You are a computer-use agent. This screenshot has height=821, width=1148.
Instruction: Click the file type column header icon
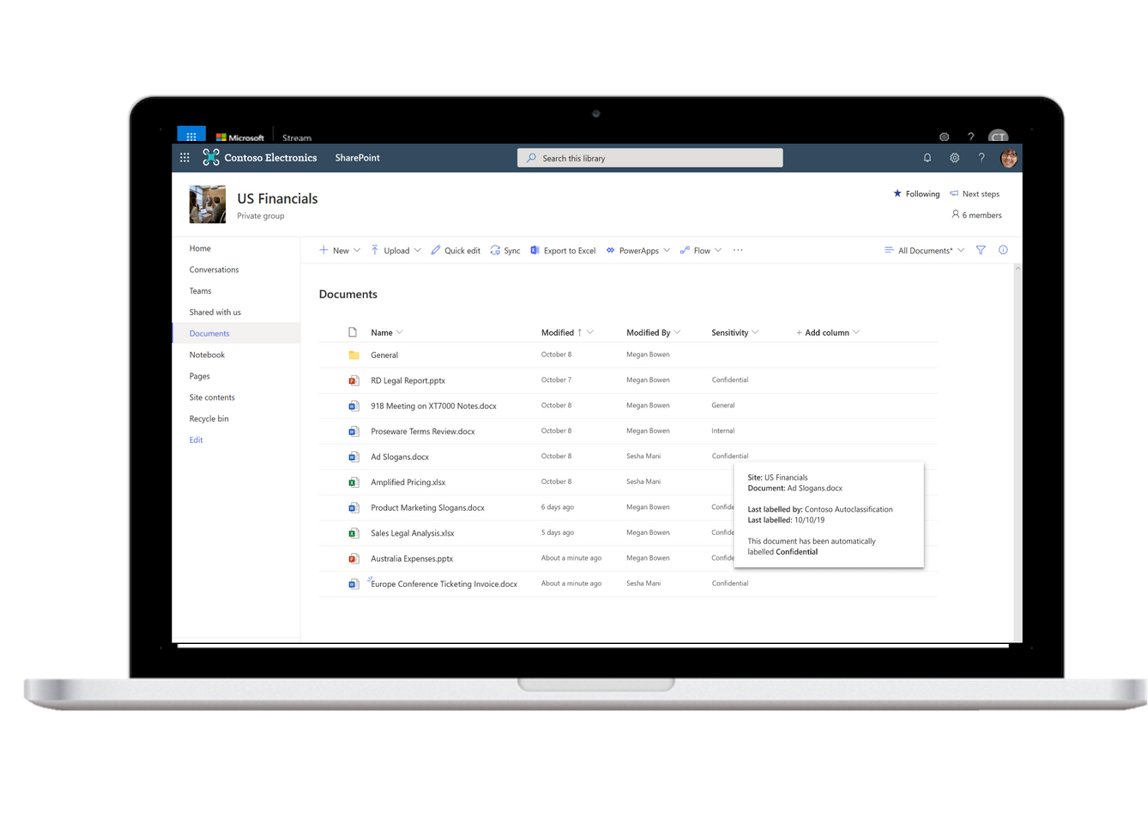(x=352, y=333)
